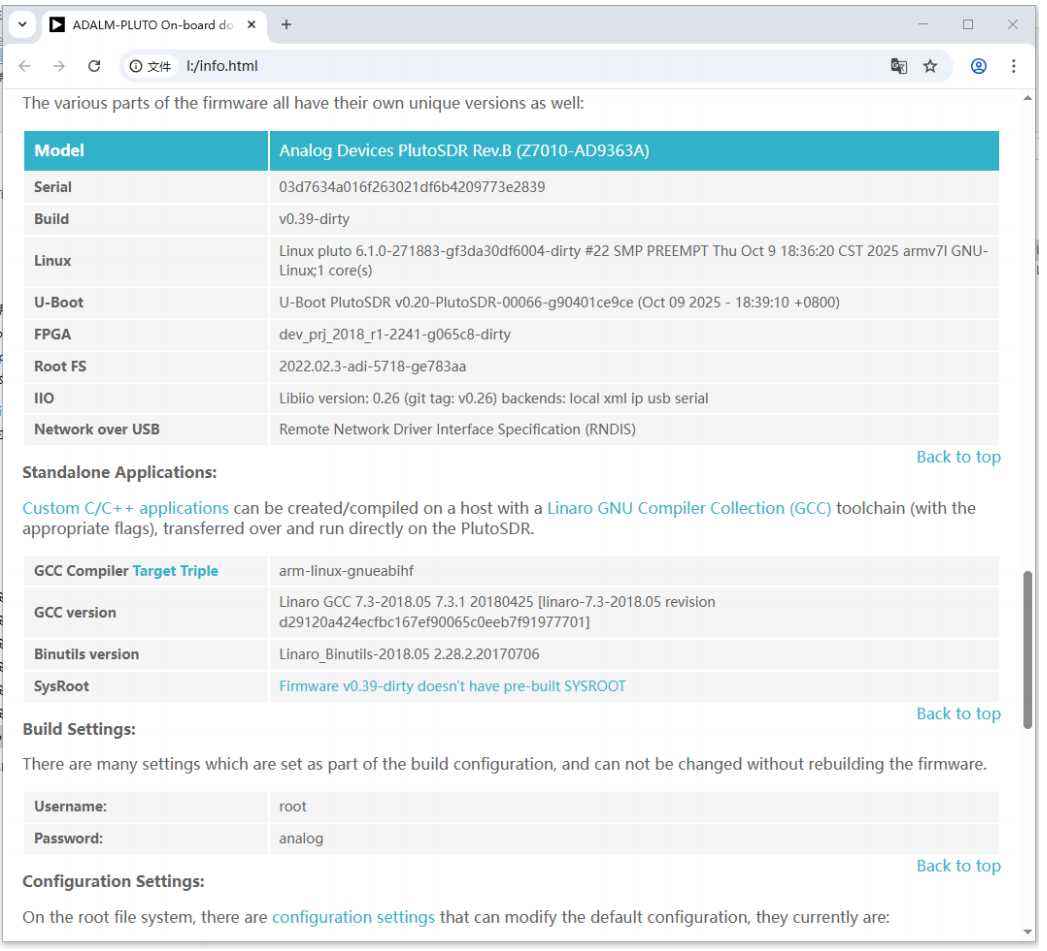Click the Linaro GCC 7.3-2018.05 version text
Viewport: 1047px width, 951px height.
click(497, 612)
